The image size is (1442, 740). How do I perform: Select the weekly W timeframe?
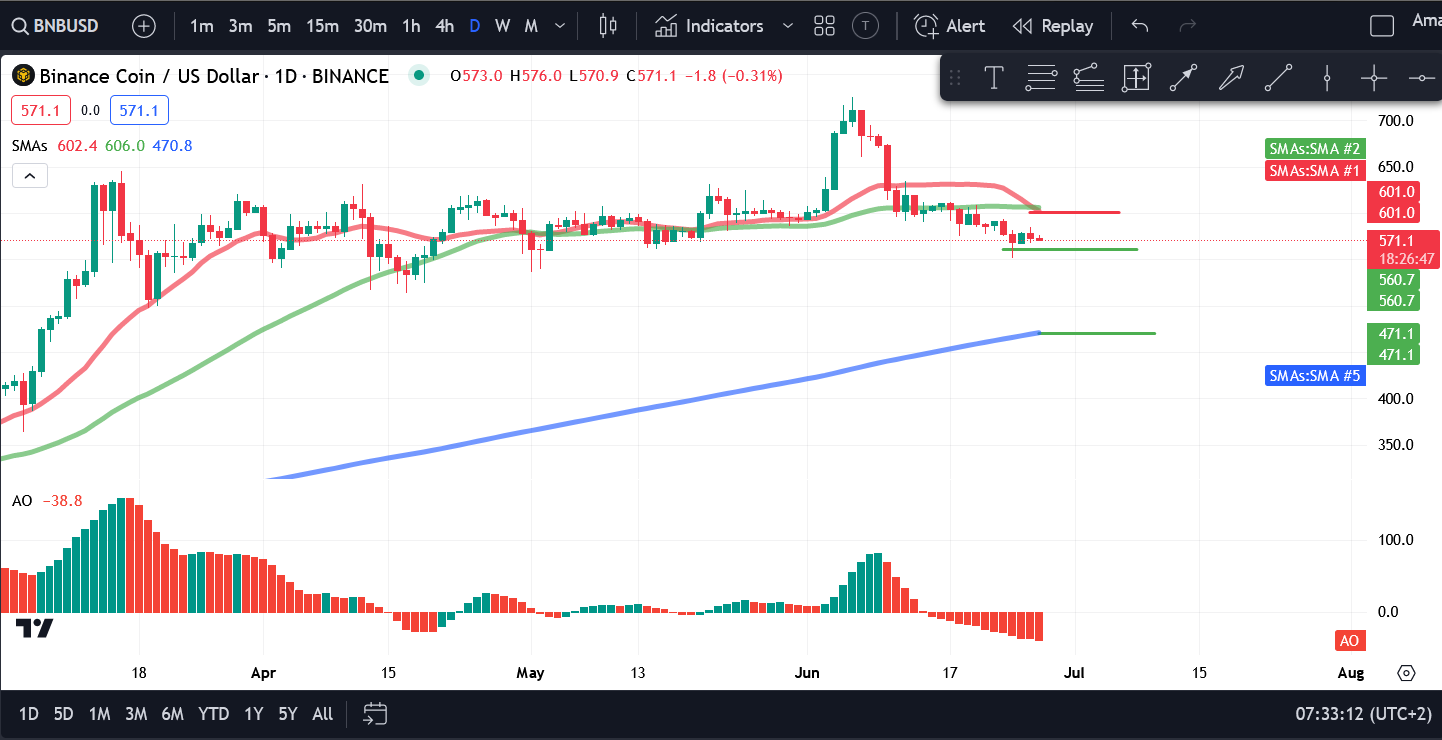click(x=502, y=26)
